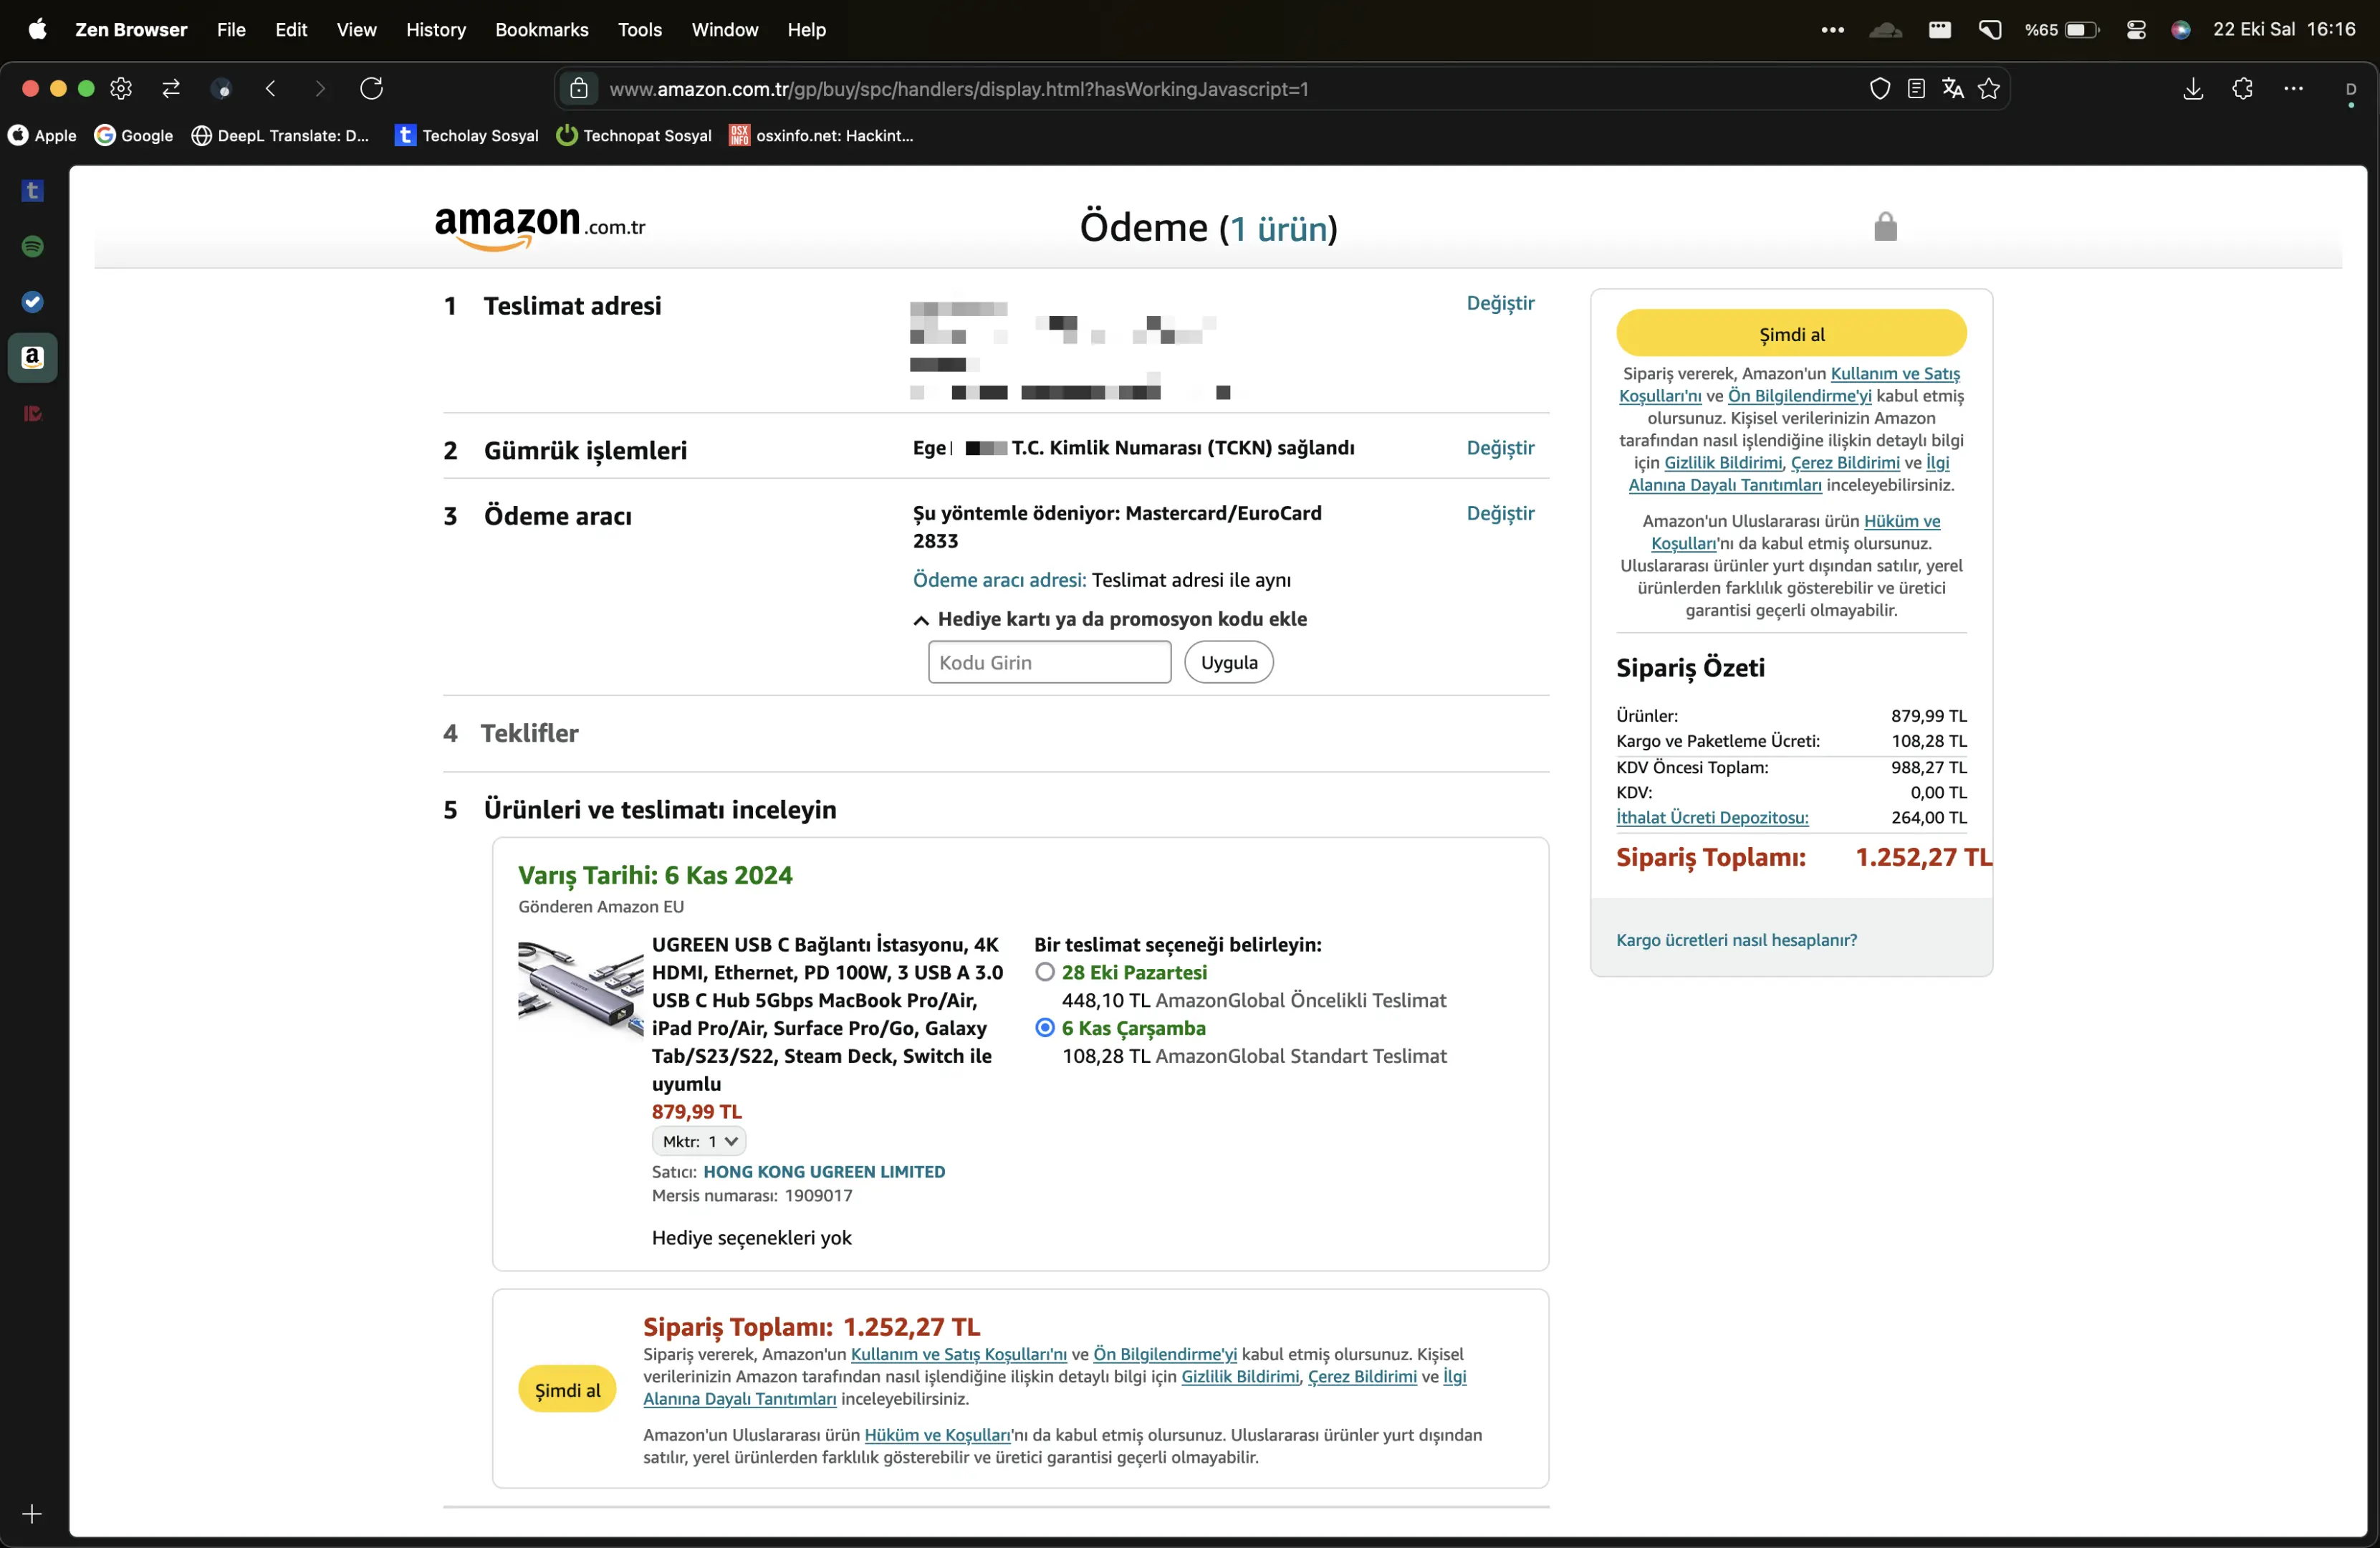The height and width of the screenshot is (1548, 2380).
Task: Open the Çerez Bildirimi link in sidebar
Action: pyautogui.click(x=1845, y=462)
